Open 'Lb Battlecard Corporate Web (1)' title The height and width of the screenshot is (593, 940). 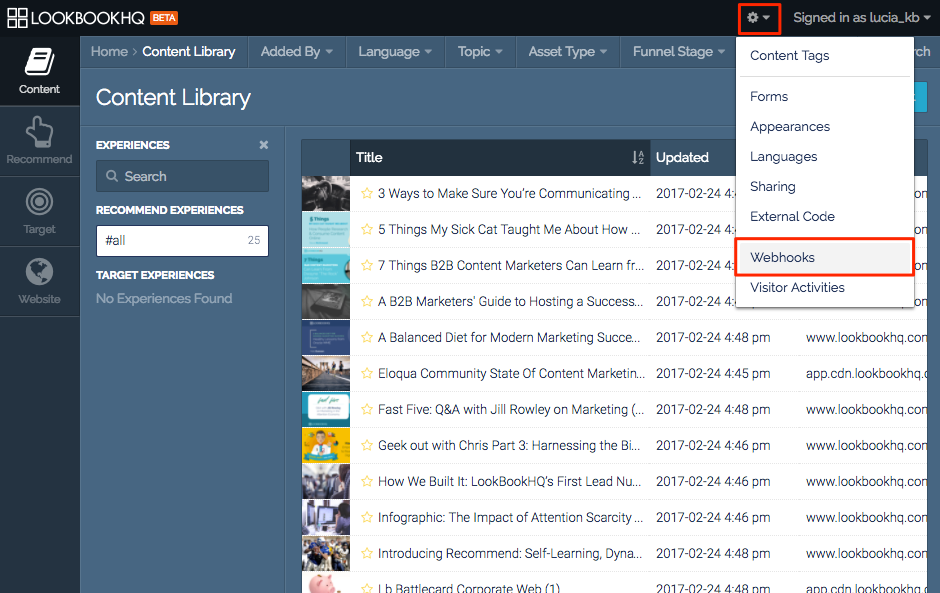(469, 588)
